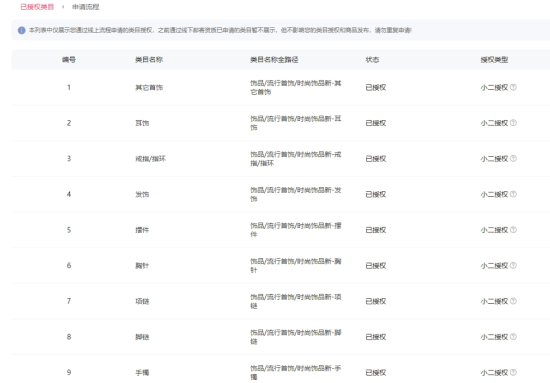Click full path ending in 新-胸针
The width and height of the screenshot is (550, 383).
(x=296, y=266)
